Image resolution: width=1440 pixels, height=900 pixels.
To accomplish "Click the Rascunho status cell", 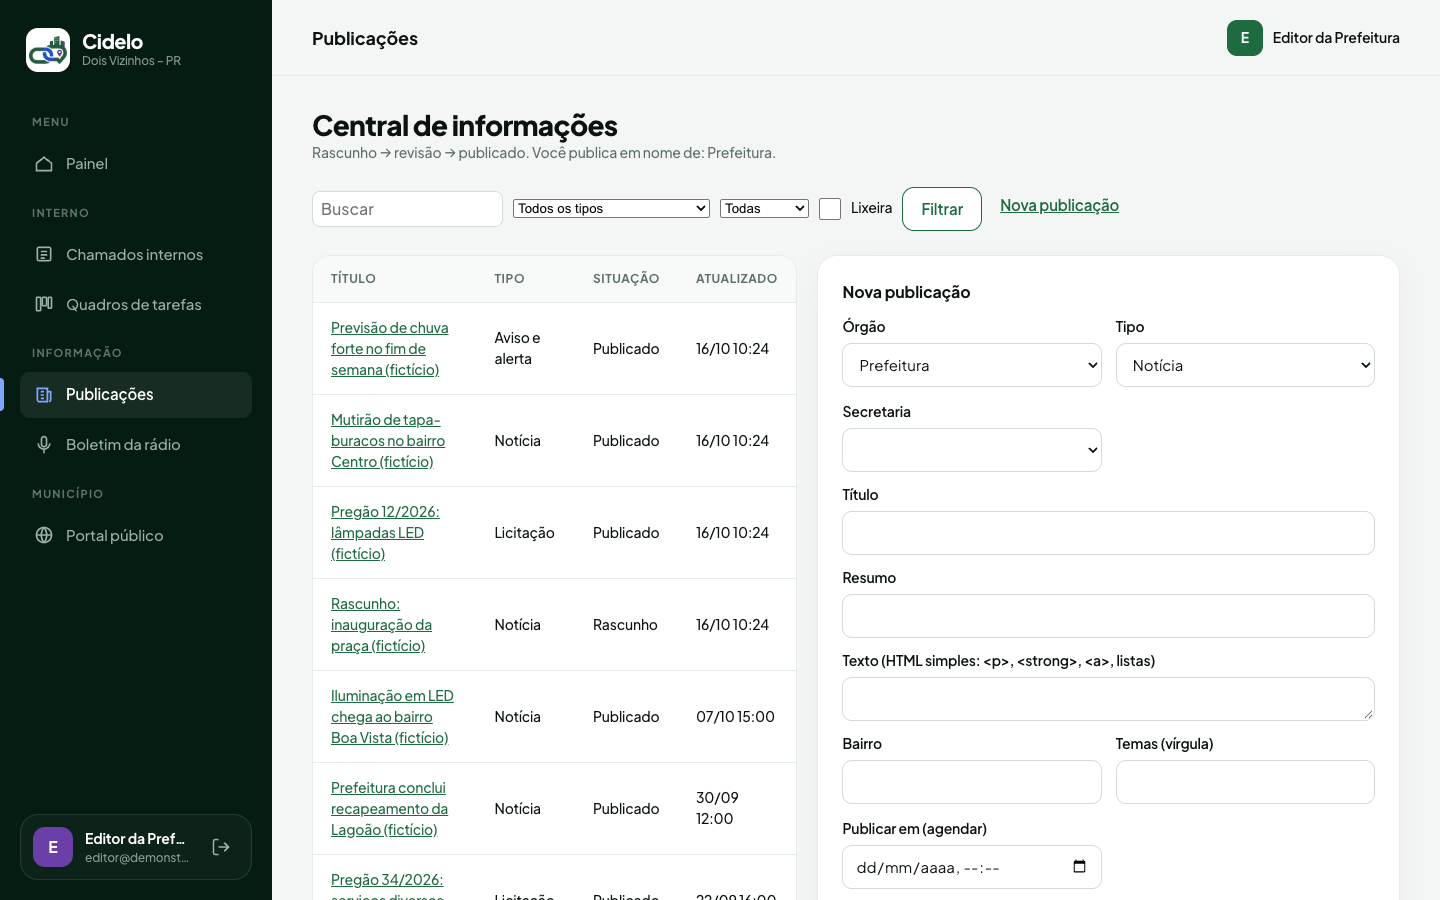I will tap(625, 625).
